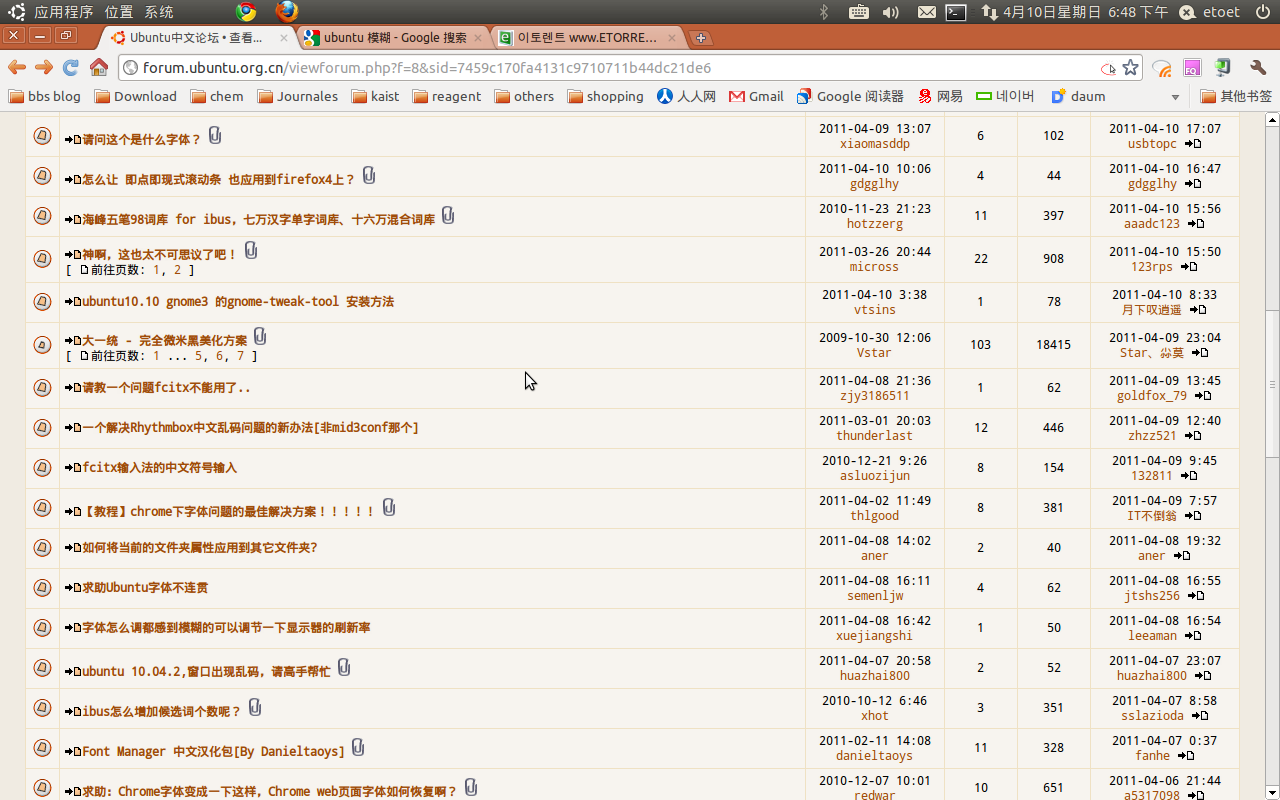Click the Chrome launcher icon in the top panel
This screenshot has height=800, width=1280.
[246, 12]
